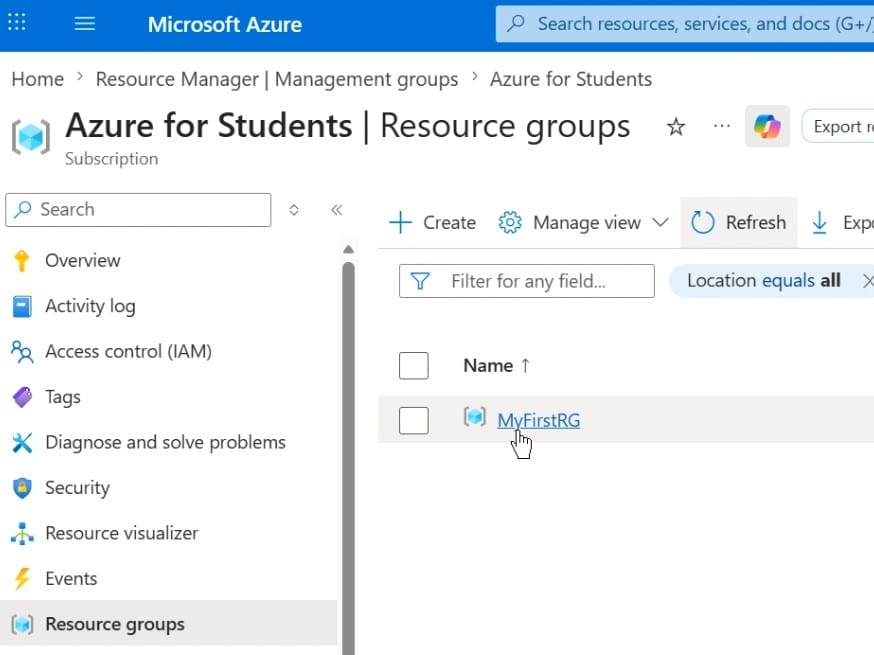The image size is (874, 655).
Task: Open the Manage view dropdown
Action: [583, 222]
